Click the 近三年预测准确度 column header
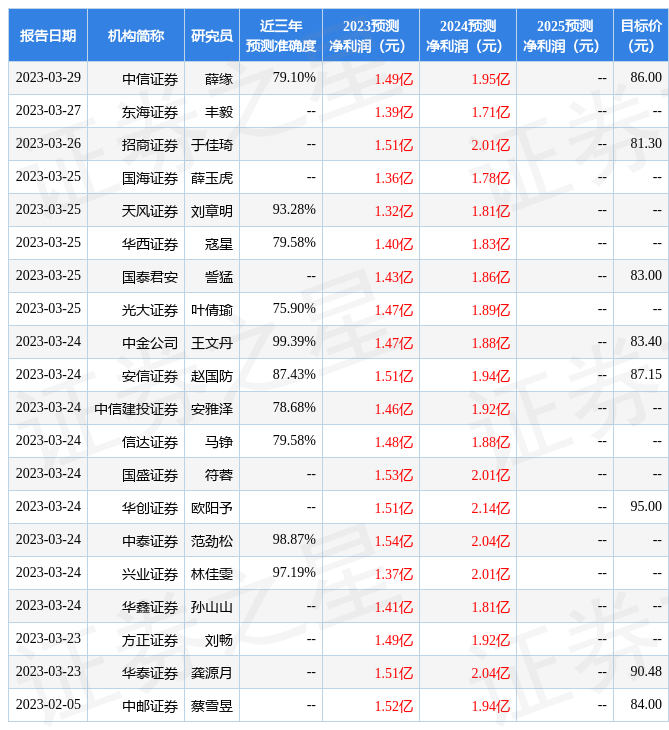The height and width of the screenshot is (730, 669). tap(281, 35)
